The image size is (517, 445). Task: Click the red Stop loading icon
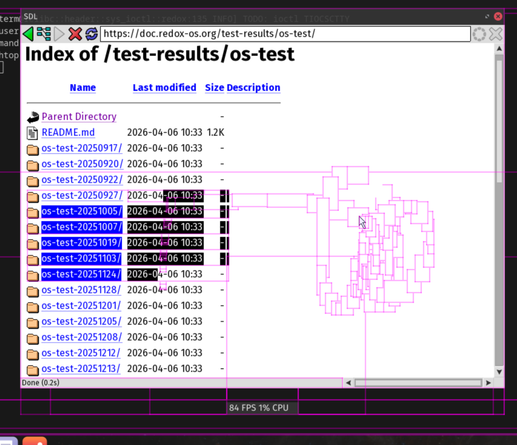click(75, 34)
